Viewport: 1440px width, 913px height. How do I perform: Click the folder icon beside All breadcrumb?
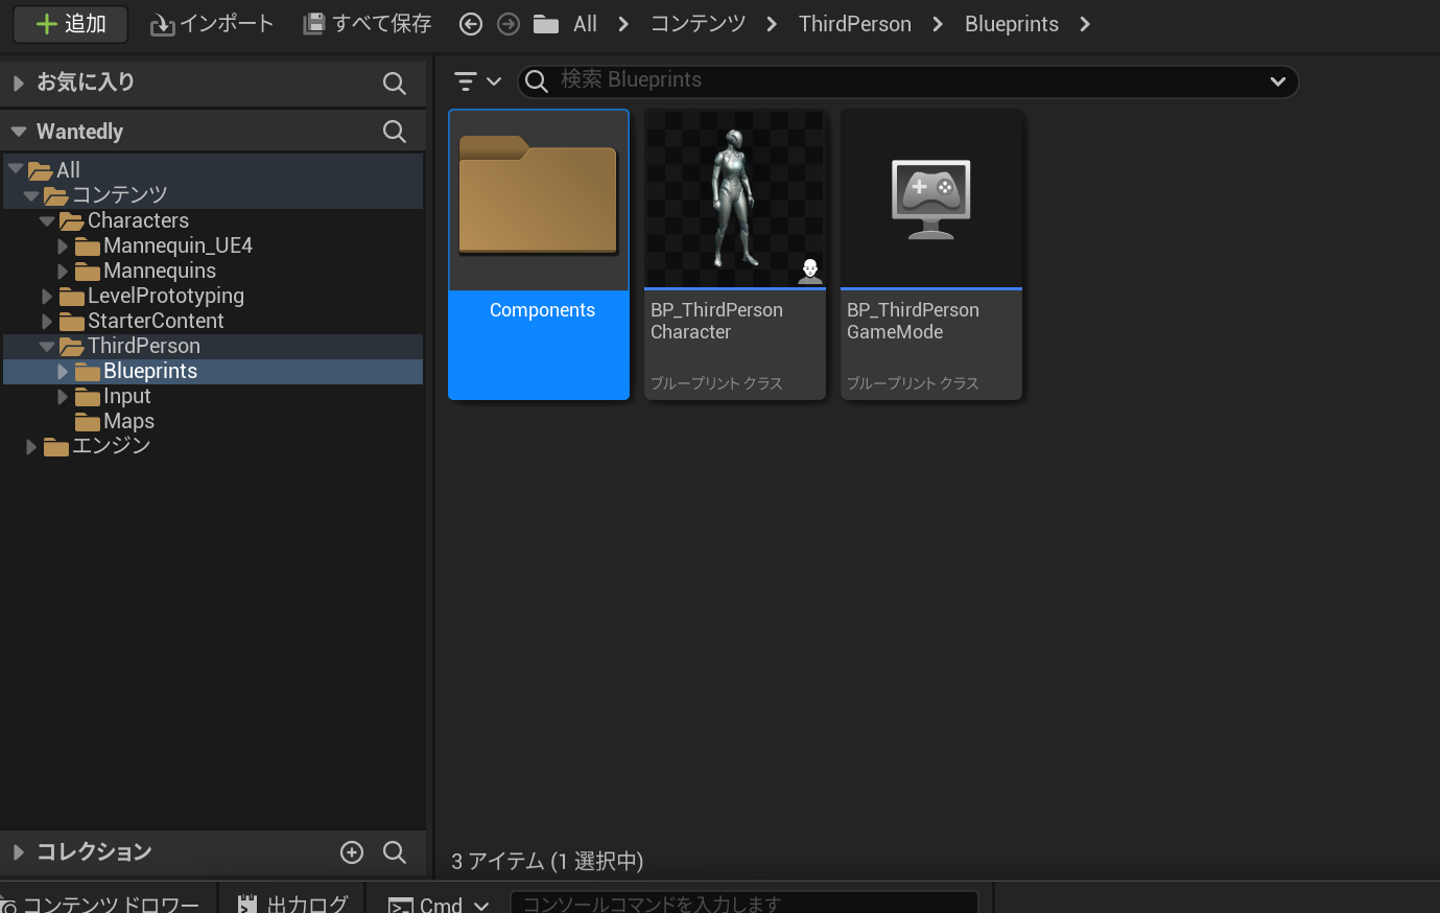546,24
